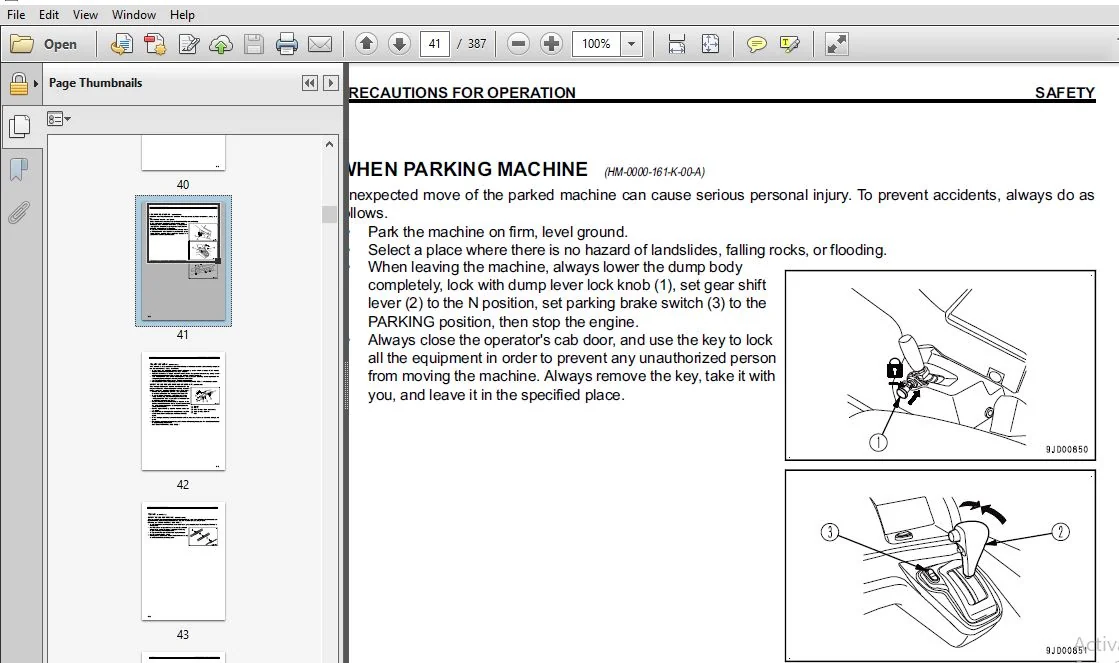Click the gear shift lever figure 9JD00851
Image resolution: width=1119 pixels, height=663 pixels.
pyautogui.click(x=940, y=566)
